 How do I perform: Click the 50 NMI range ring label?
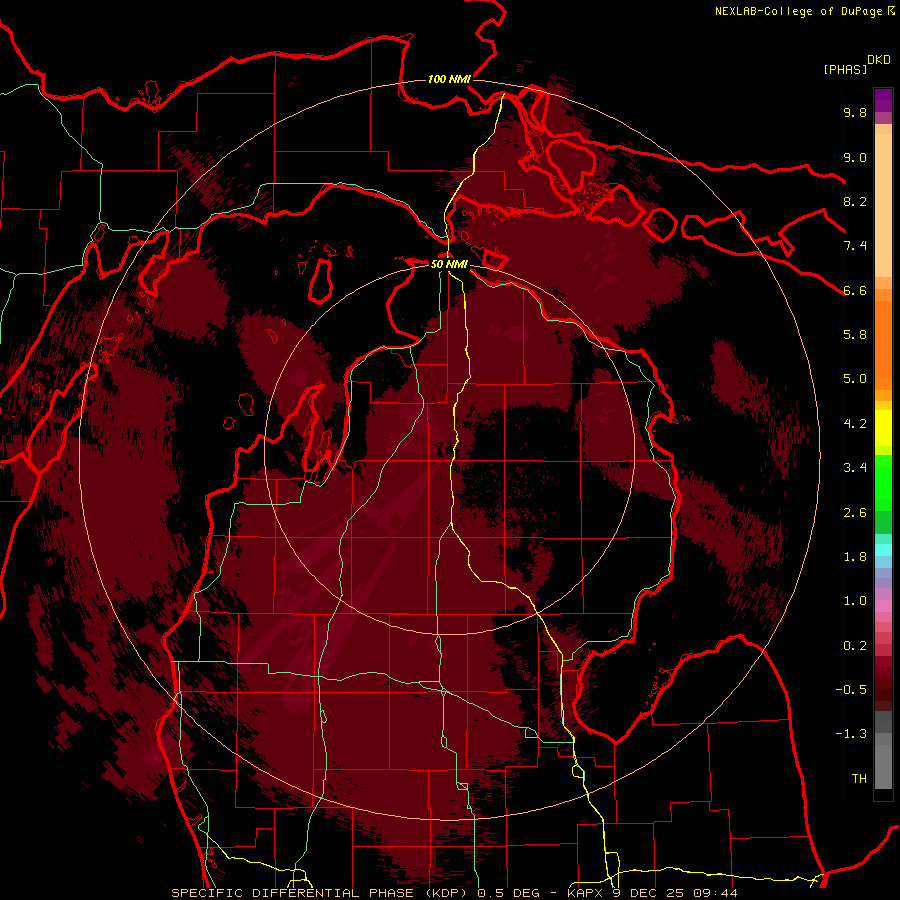coord(449,265)
